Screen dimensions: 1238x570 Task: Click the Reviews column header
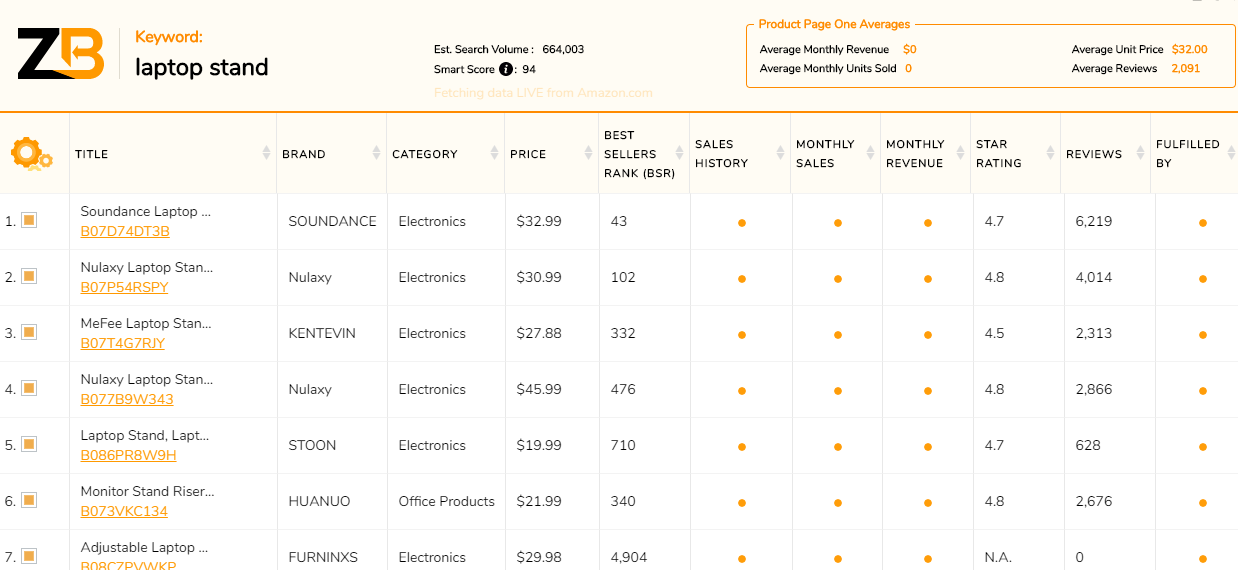coord(1094,154)
